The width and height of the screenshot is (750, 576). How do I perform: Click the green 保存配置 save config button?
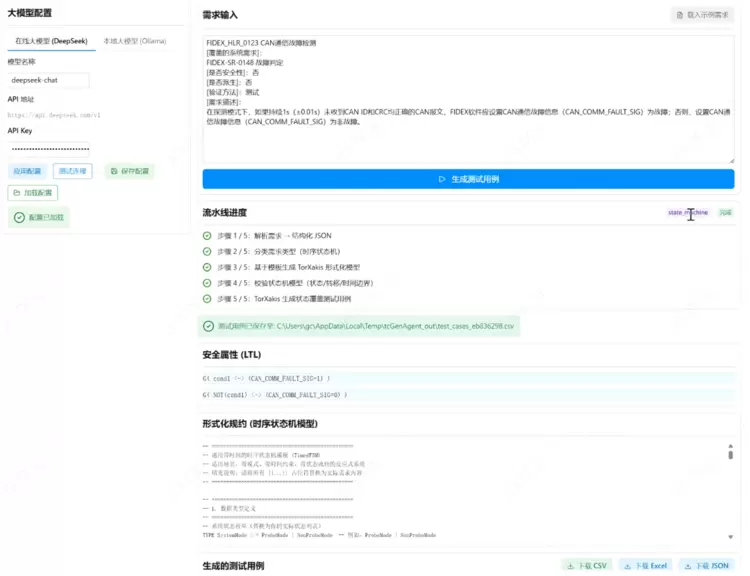(130, 171)
